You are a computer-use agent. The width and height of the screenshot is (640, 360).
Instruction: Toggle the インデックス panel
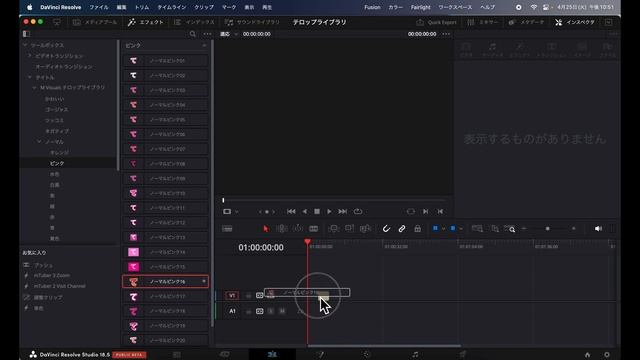click(x=194, y=22)
